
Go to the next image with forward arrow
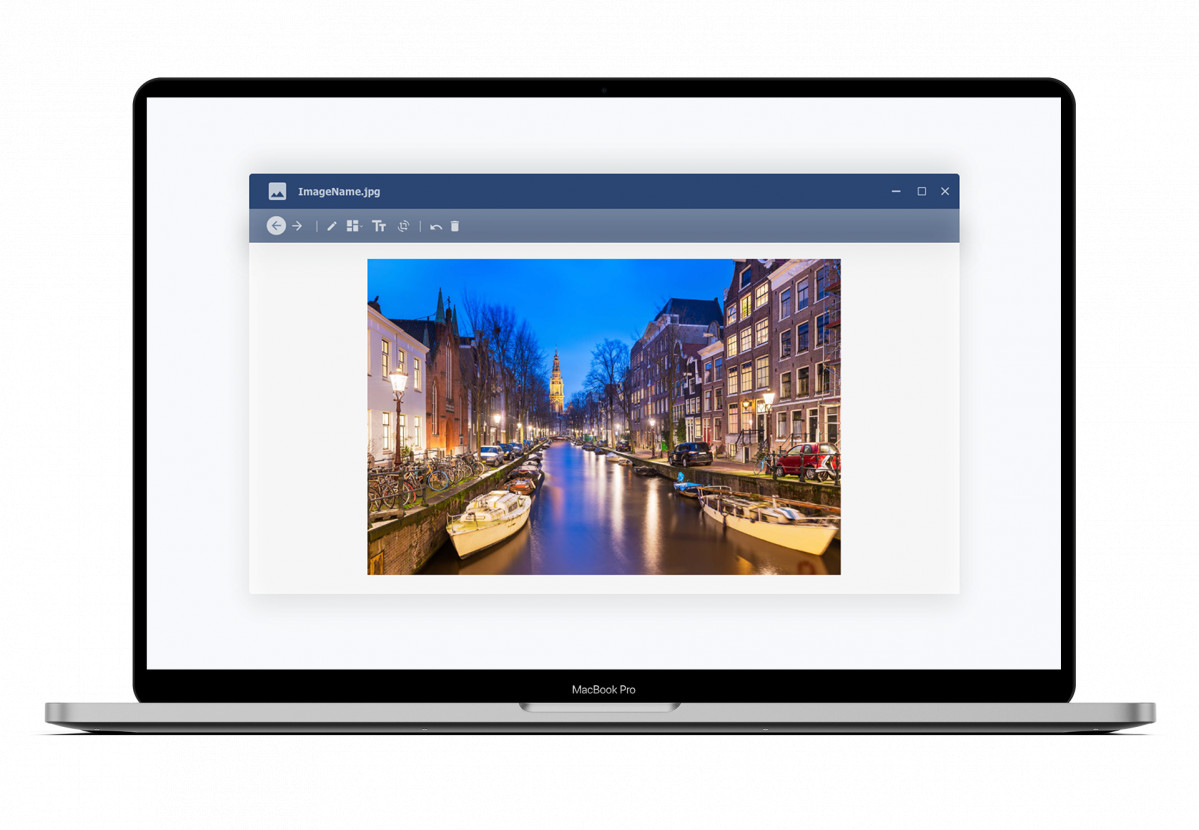[297, 226]
